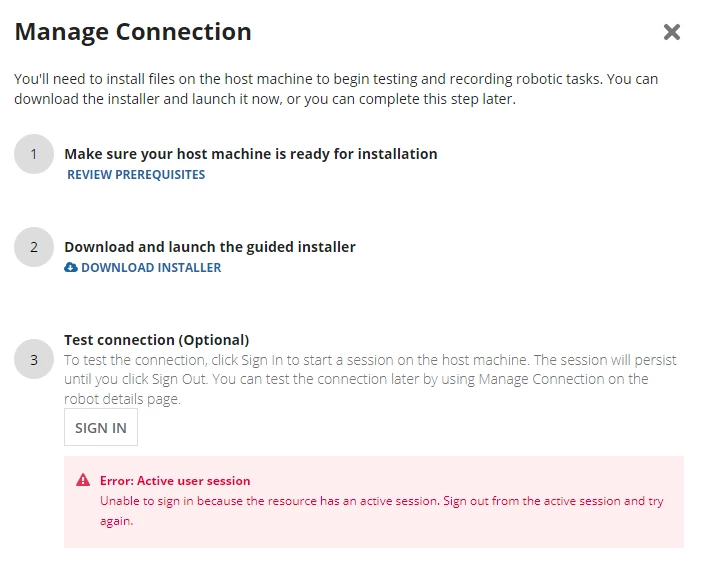702x568 pixels.
Task: Select the step 2 number circle
Action: click(x=34, y=247)
